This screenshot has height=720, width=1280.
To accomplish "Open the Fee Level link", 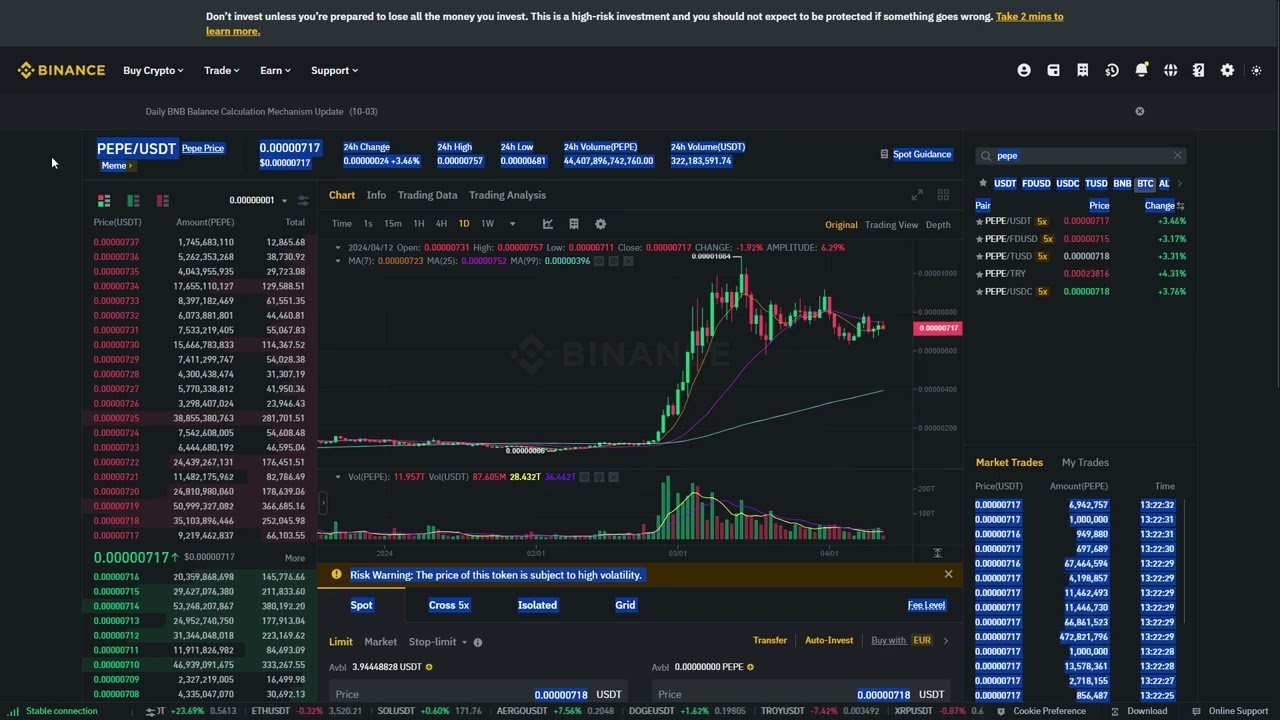I will [926, 605].
